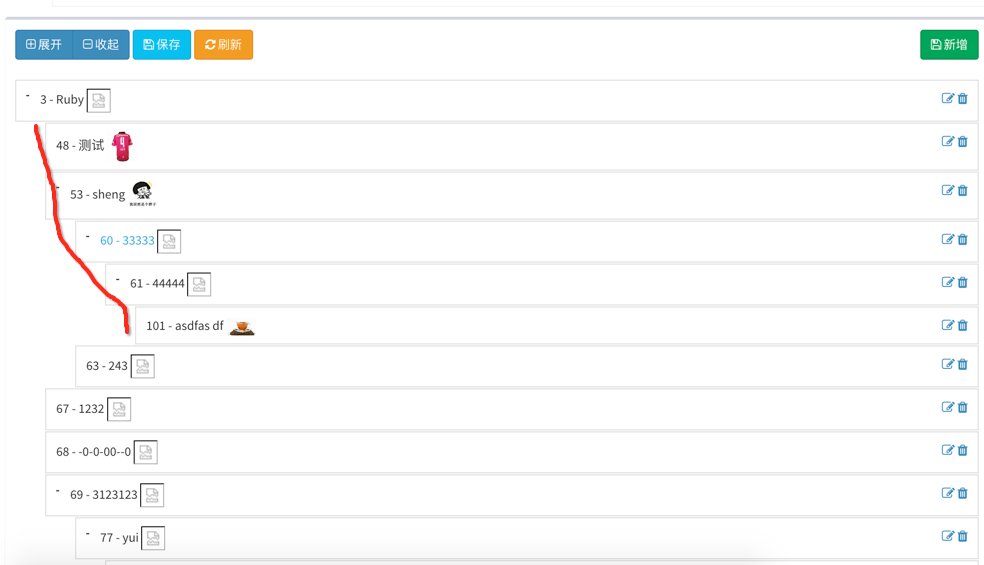Viewport: 984px width, 565px height.
Task: Collapse the 3 - Ruby node
Action: click(x=28, y=96)
